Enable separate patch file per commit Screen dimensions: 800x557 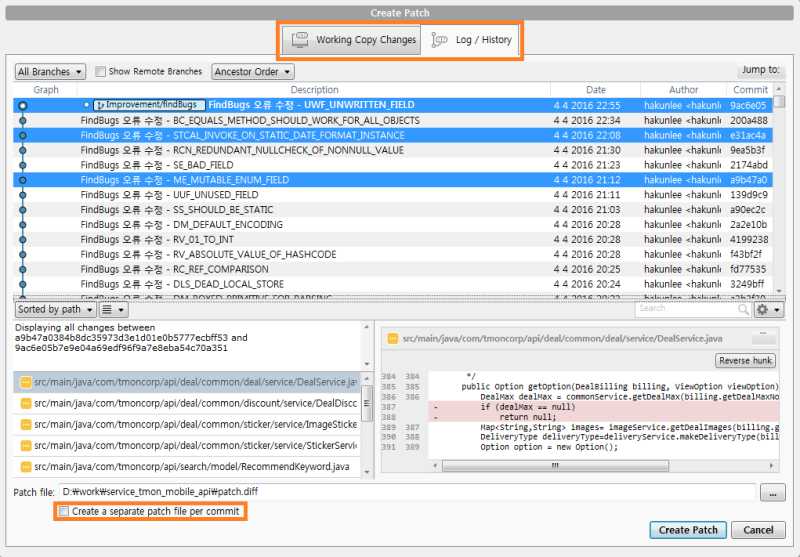(x=64, y=511)
